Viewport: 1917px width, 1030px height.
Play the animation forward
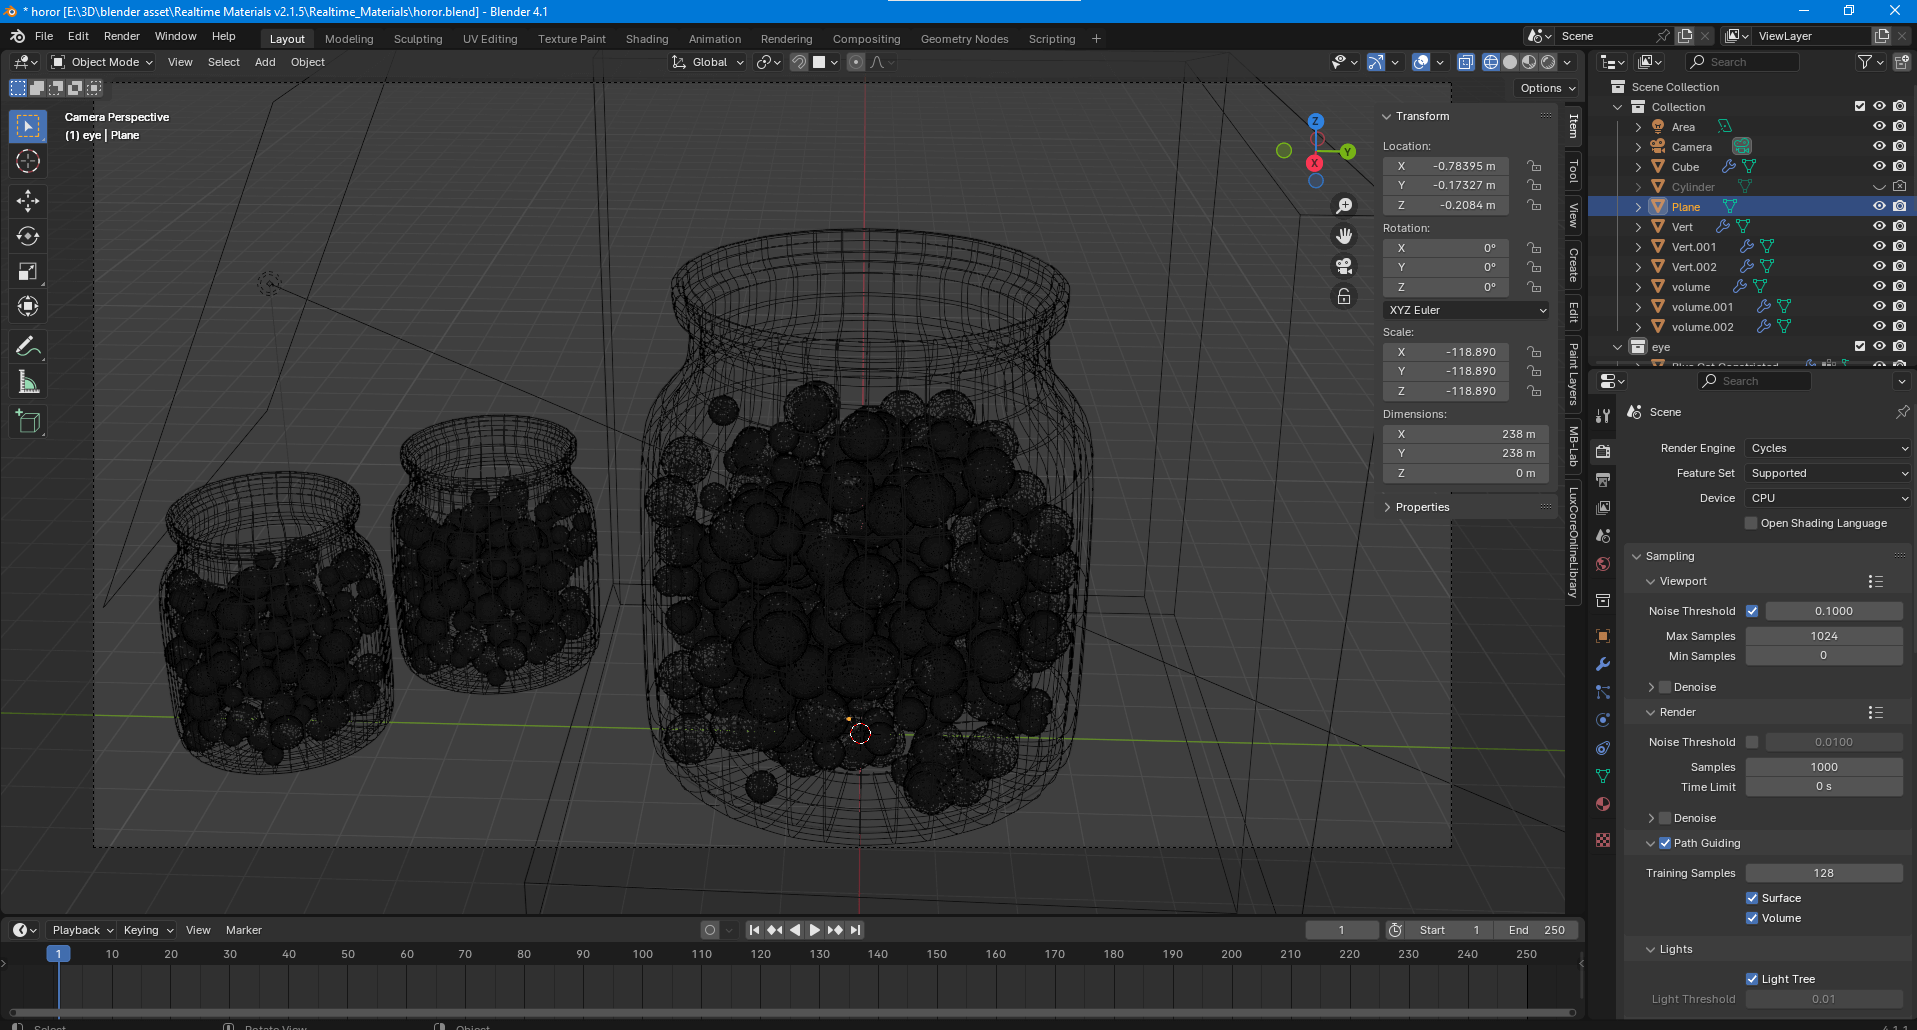(x=815, y=930)
